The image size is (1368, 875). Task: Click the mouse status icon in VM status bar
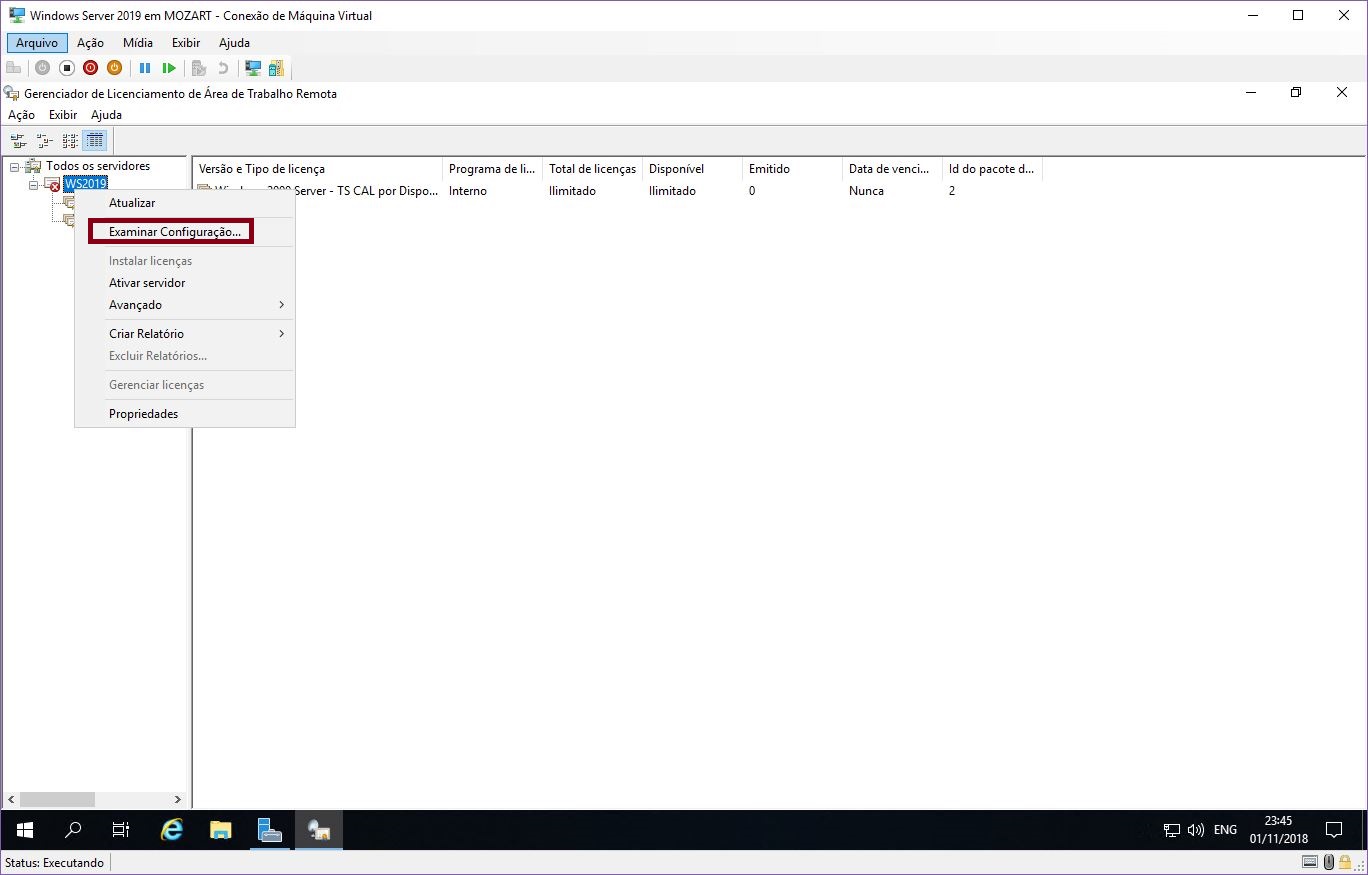pos(1329,863)
